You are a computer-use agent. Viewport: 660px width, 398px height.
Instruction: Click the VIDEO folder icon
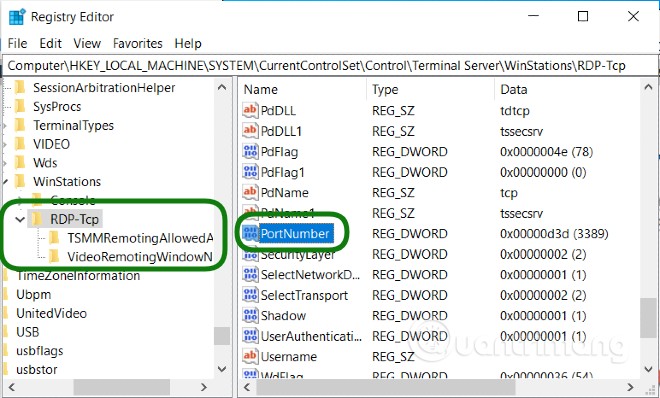[20, 144]
